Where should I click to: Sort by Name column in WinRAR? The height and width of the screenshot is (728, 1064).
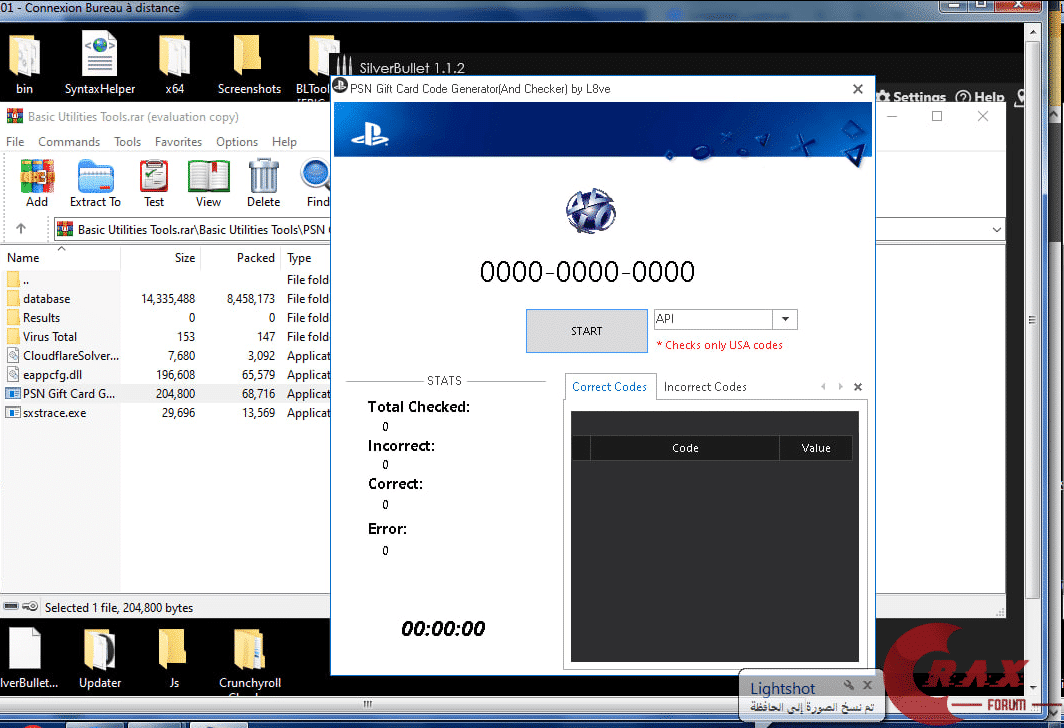[61, 258]
